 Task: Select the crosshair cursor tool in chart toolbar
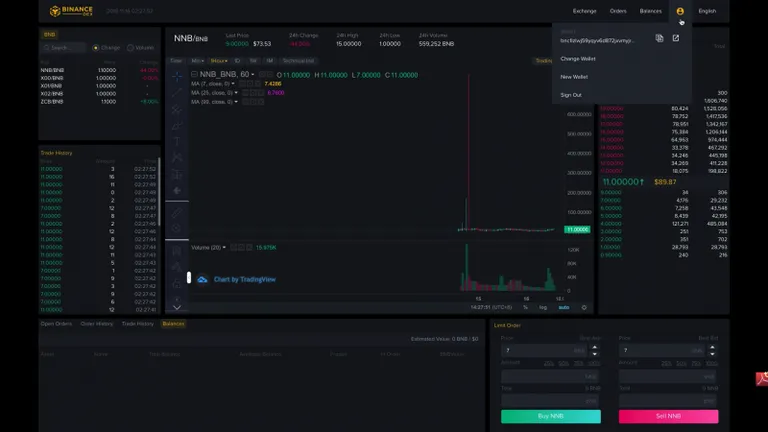(177, 76)
